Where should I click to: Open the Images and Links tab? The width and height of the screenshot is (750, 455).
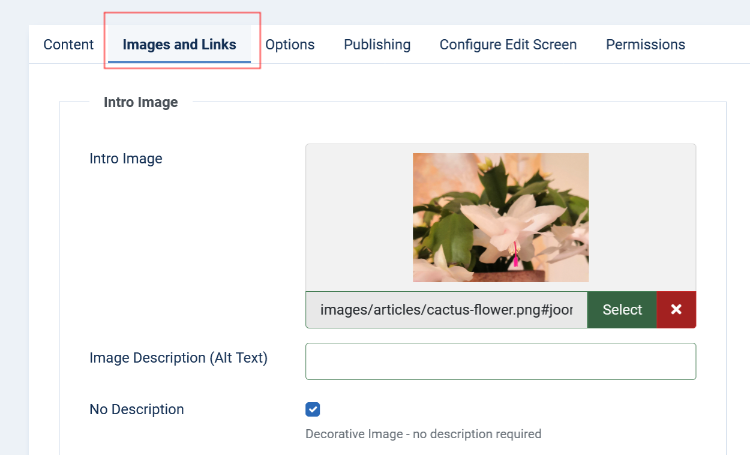[x=179, y=44]
